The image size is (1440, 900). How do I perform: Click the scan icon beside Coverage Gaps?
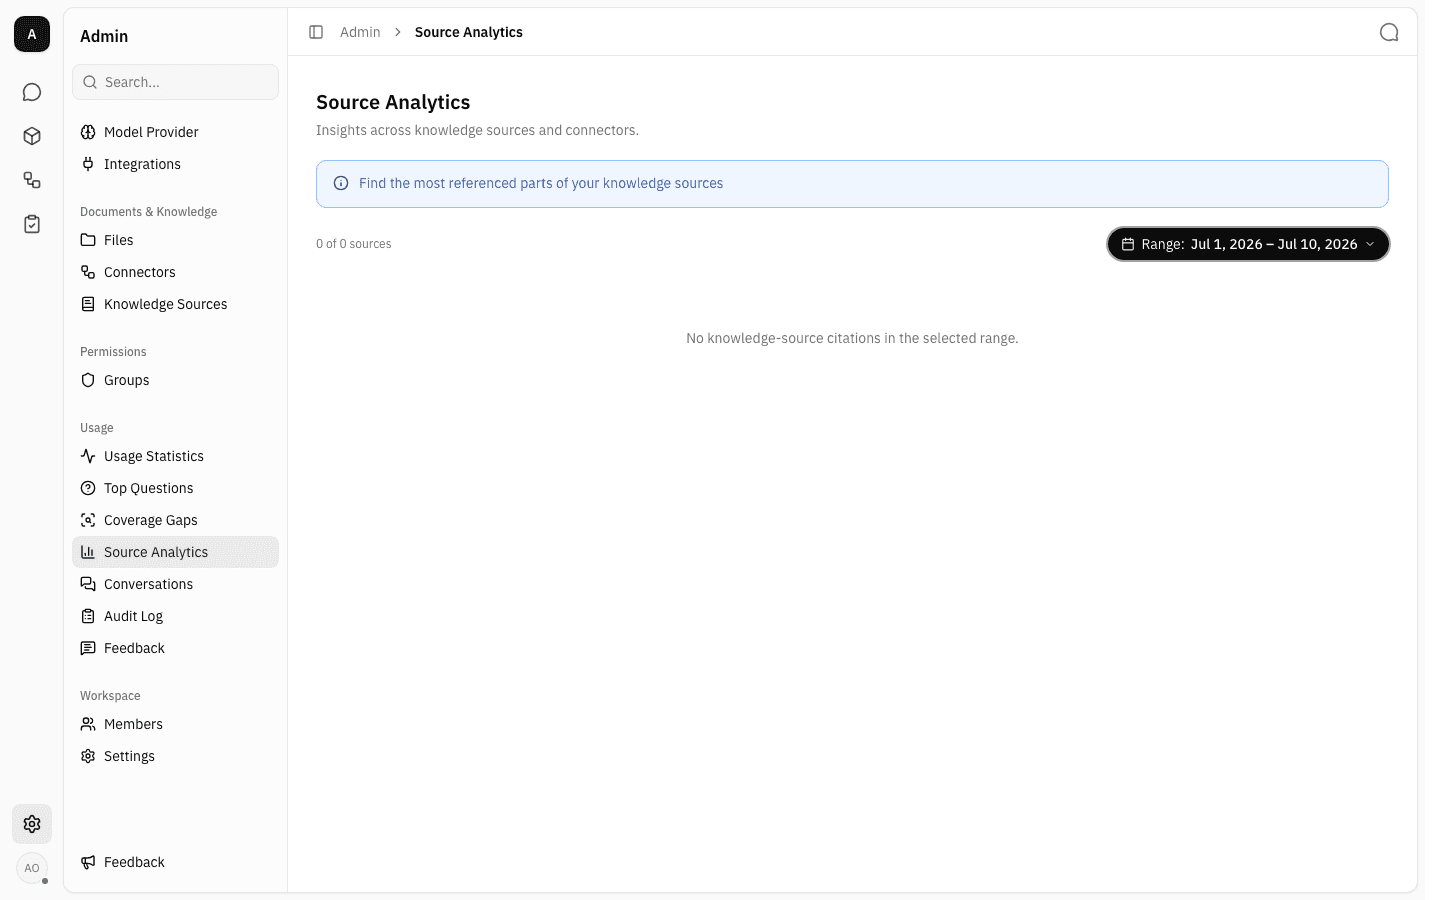point(88,520)
